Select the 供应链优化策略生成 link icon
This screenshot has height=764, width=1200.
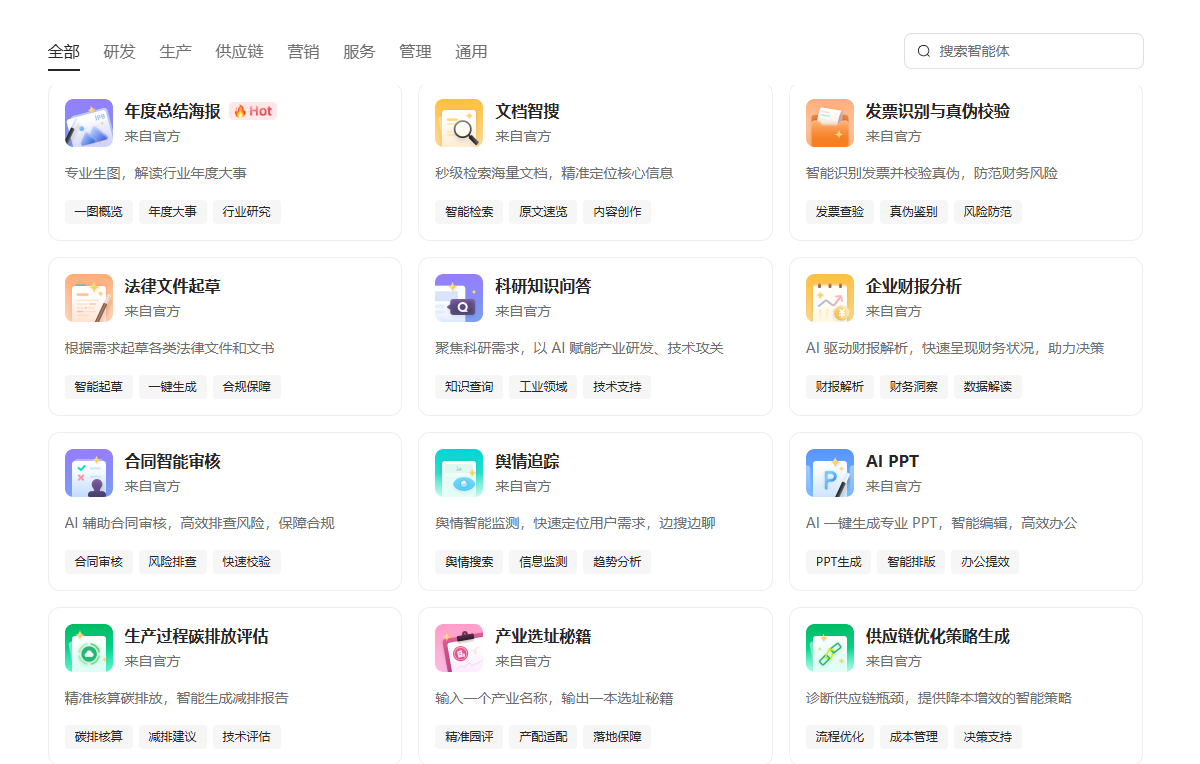[830, 648]
